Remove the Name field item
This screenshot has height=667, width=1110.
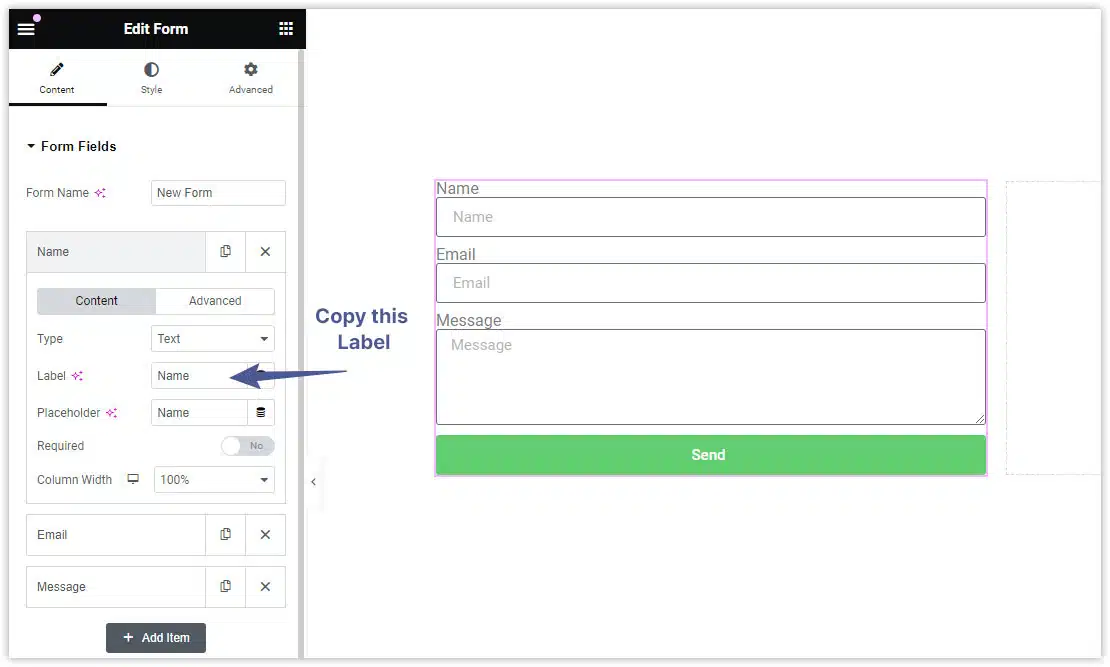(x=265, y=252)
